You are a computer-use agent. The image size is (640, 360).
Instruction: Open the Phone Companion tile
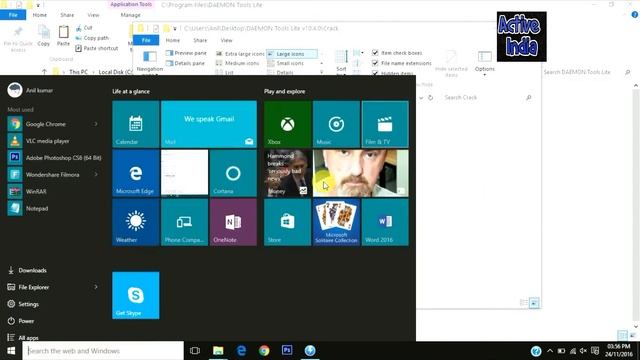[184, 222]
